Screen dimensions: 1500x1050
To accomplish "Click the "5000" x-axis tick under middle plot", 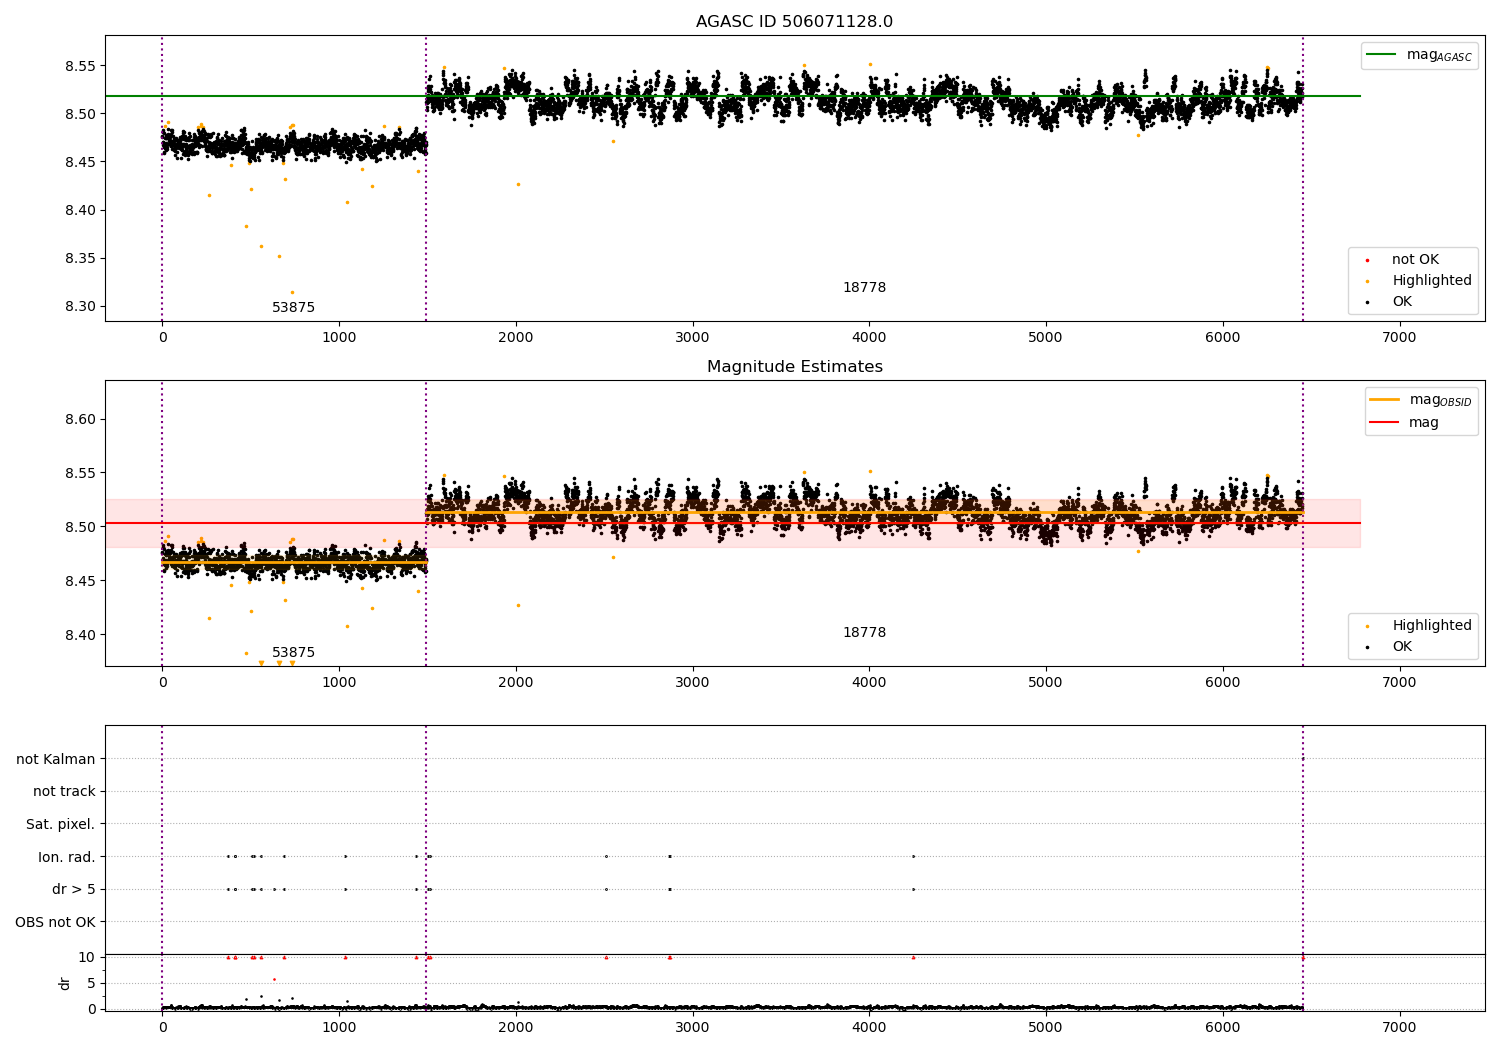I will point(1046,683).
